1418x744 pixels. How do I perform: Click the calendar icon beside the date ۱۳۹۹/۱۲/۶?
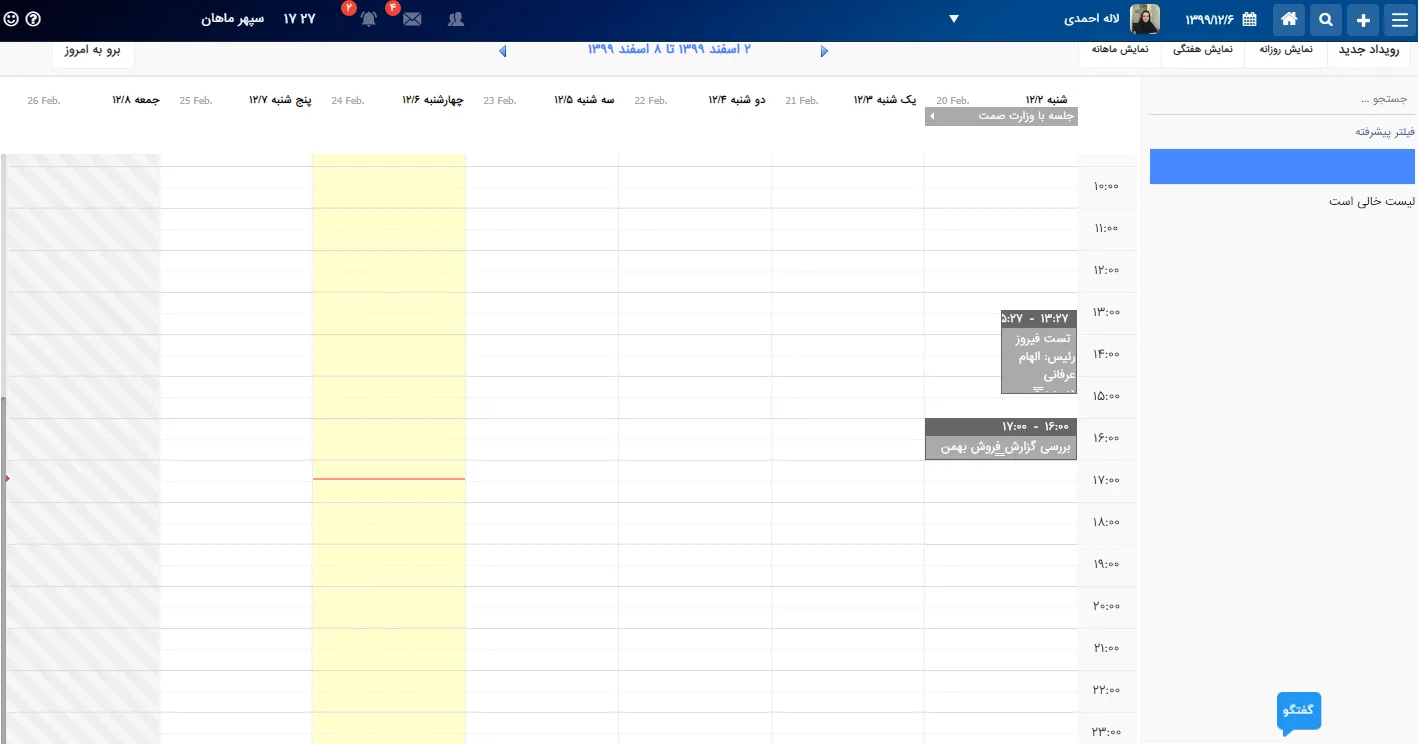click(1249, 19)
